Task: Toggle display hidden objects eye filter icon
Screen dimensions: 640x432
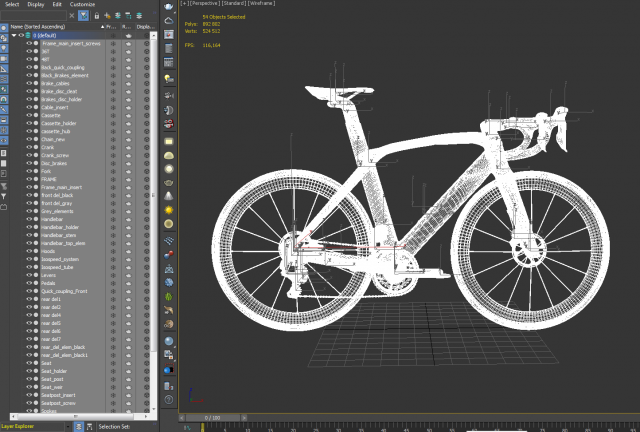Action: 4,140
